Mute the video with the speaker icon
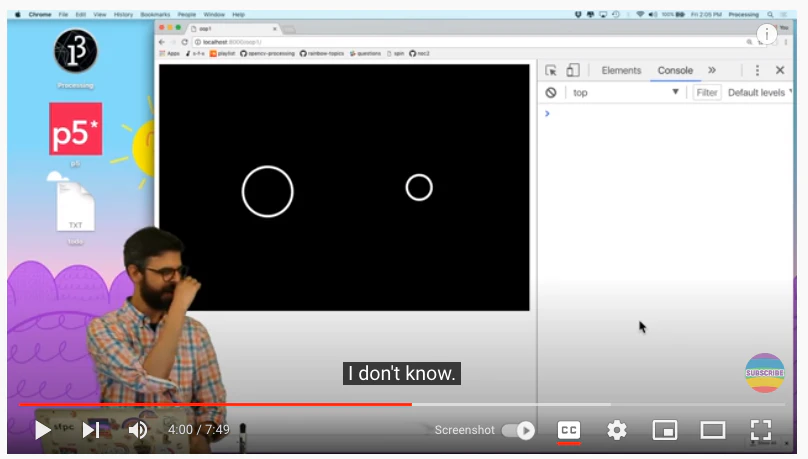Viewport: 808px width, 459px height. coord(138,430)
